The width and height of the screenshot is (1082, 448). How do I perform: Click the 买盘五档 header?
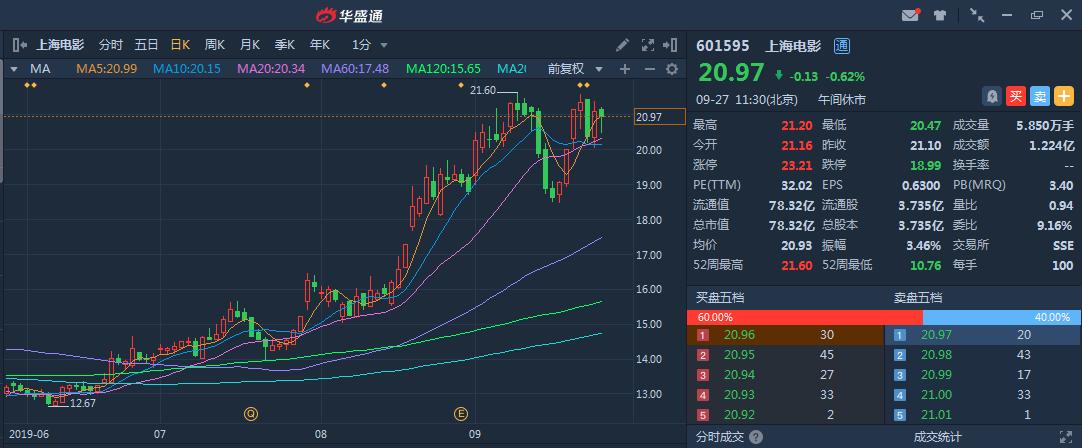pyautogui.click(x=720, y=298)
